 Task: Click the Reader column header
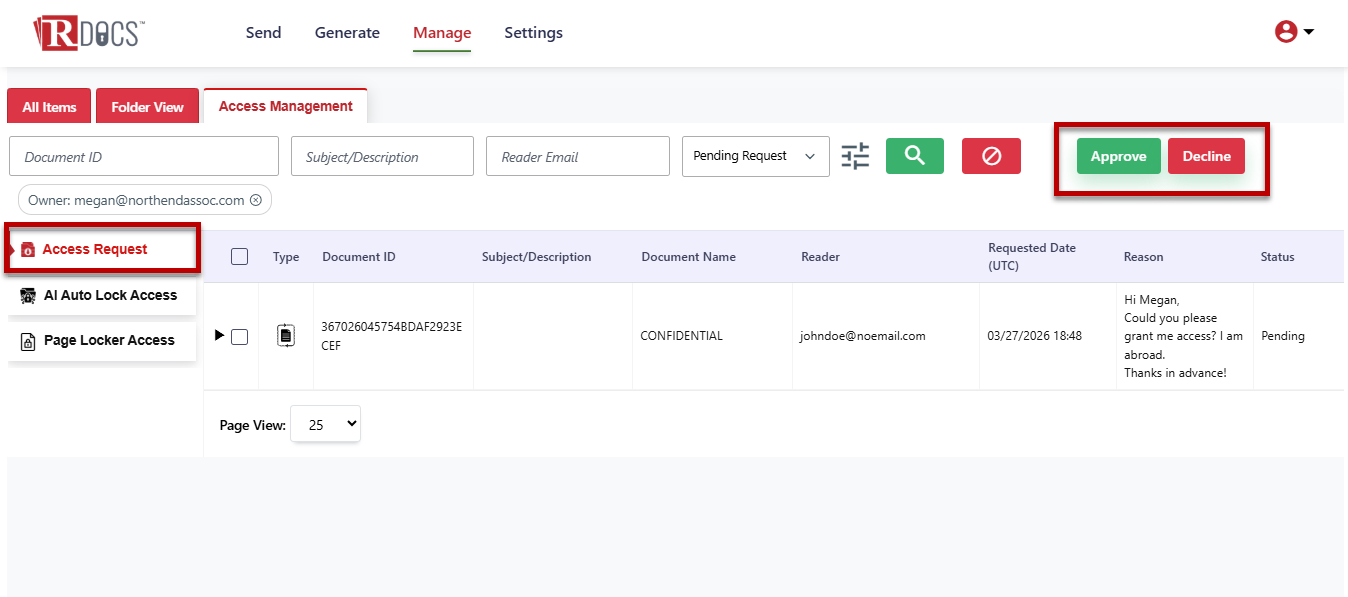(821, 257)
